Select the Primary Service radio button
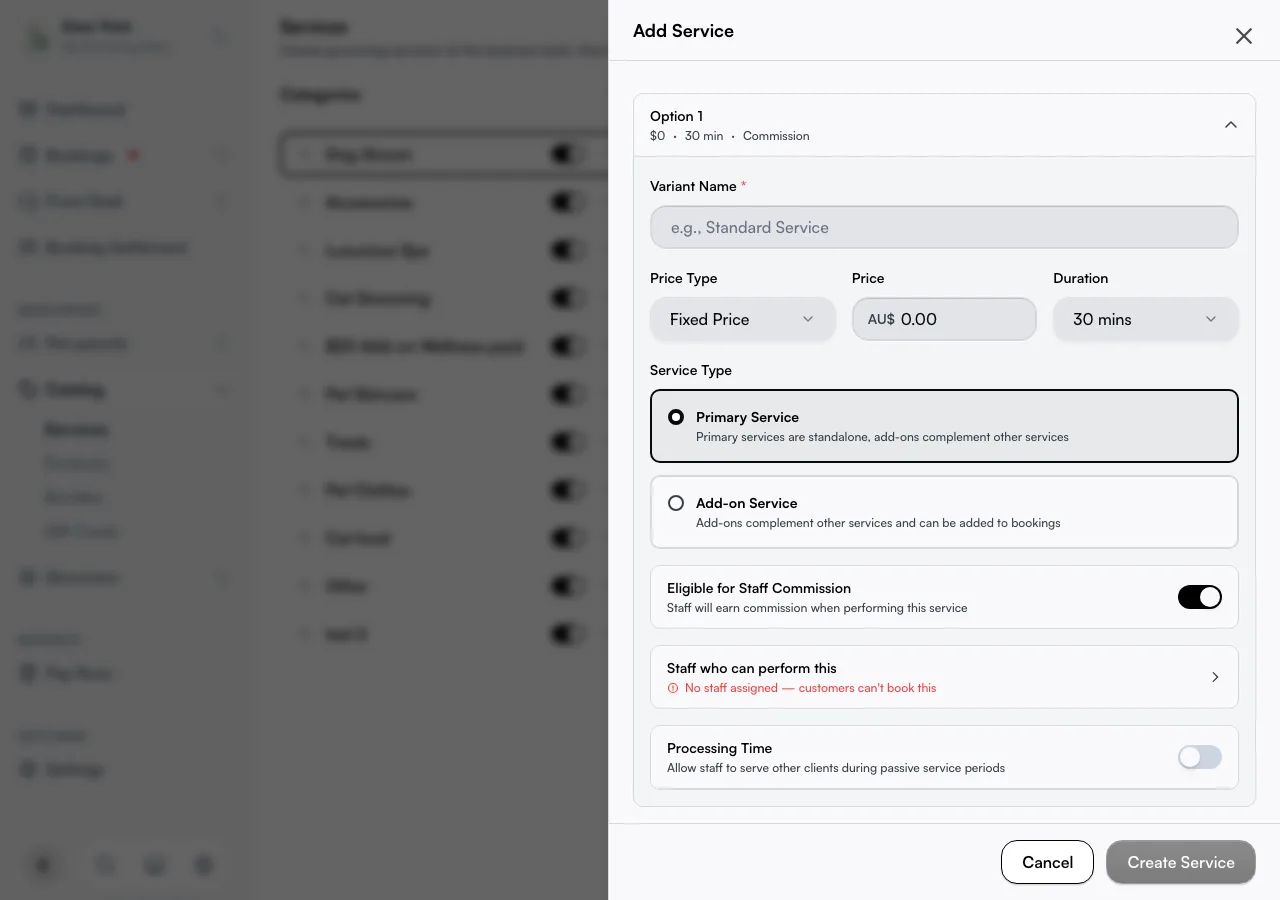 676,417
